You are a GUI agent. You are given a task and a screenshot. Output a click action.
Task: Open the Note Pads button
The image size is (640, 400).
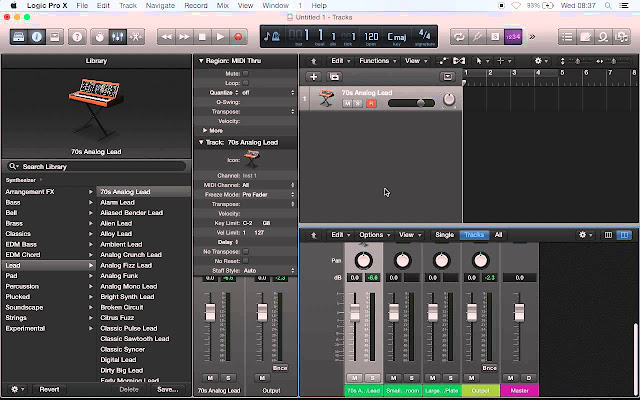pos(585,37)
